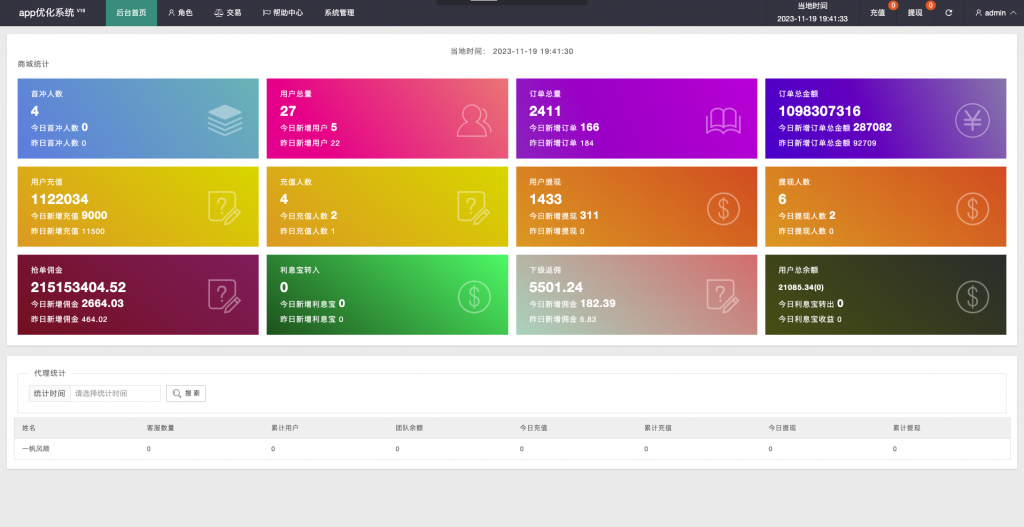This screenshot has height=527, width=1024.
Task: Click the dollar icon in 利息宝转入 card
Action: [473, 295]
